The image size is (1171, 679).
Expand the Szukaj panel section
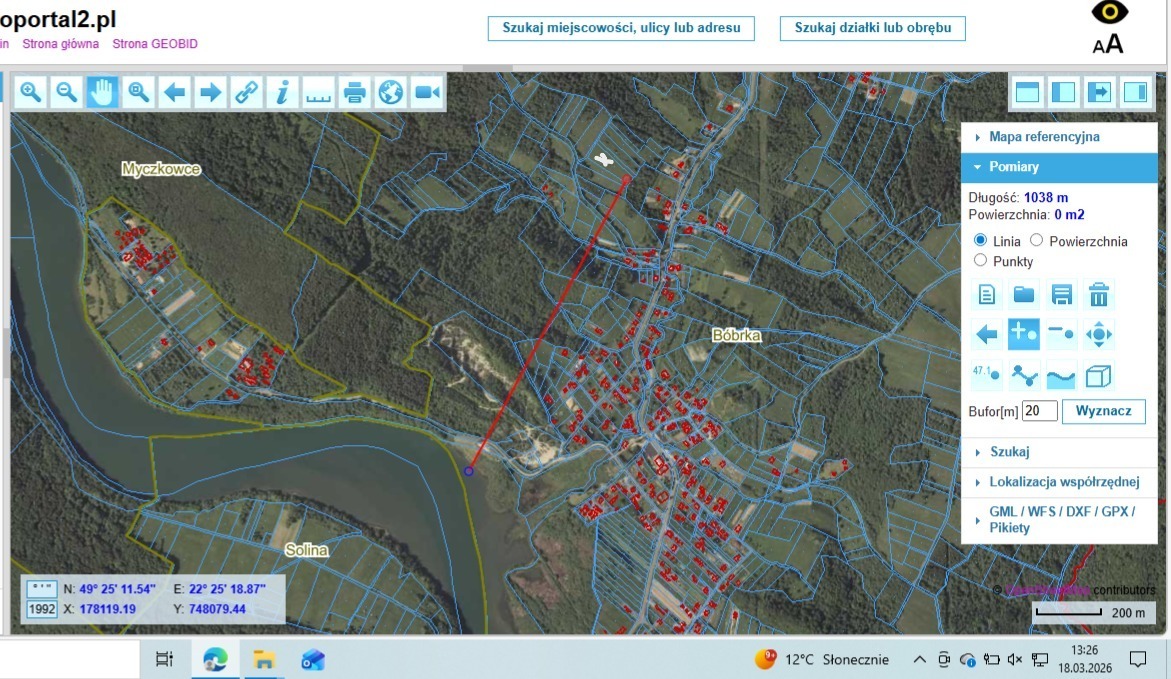point(1009,452)
